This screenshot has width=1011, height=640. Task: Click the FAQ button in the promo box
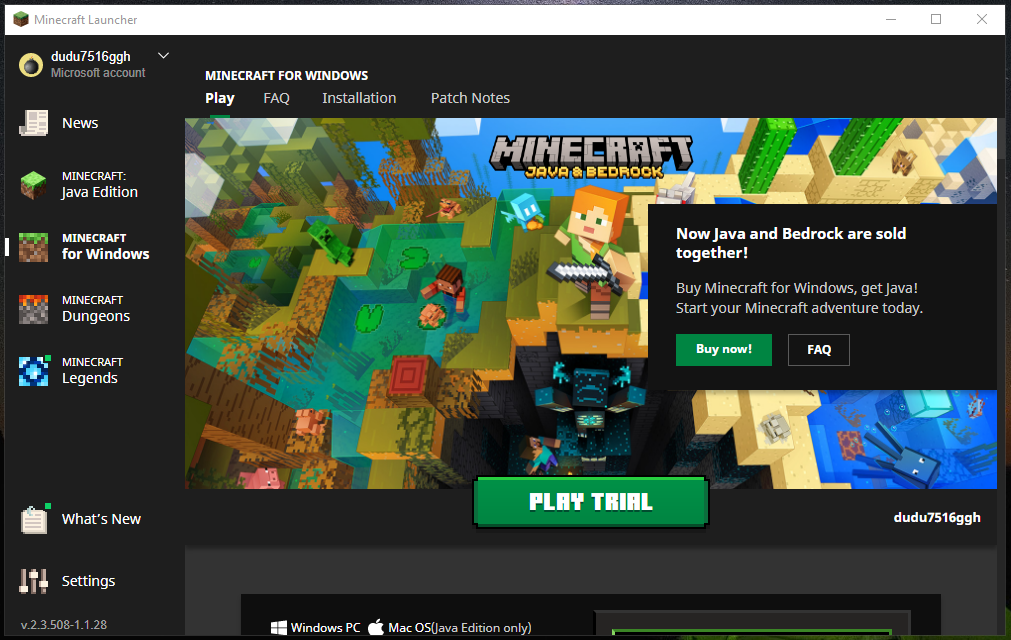[x=819, y=349]
